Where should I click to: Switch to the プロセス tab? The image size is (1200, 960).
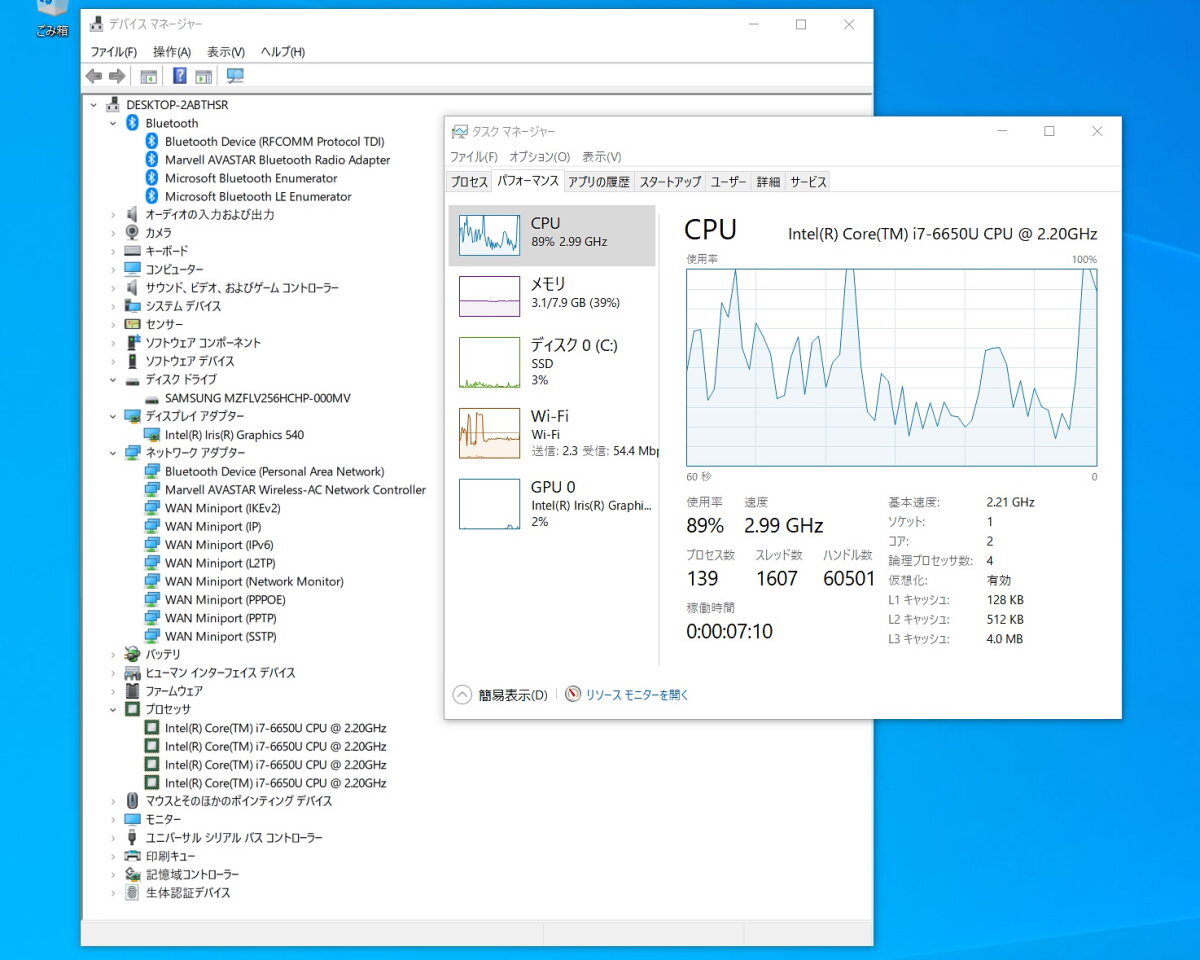pos(468,182)
